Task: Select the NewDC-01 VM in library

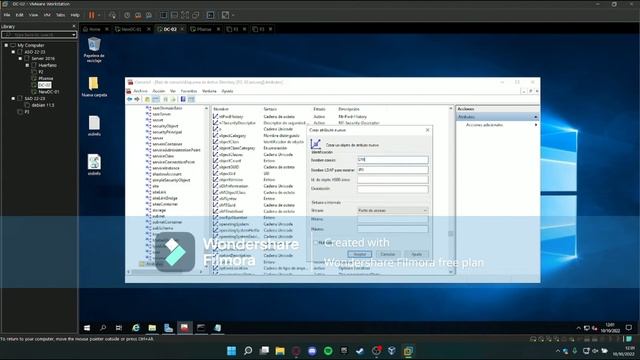Action: [x=49, y=92]
